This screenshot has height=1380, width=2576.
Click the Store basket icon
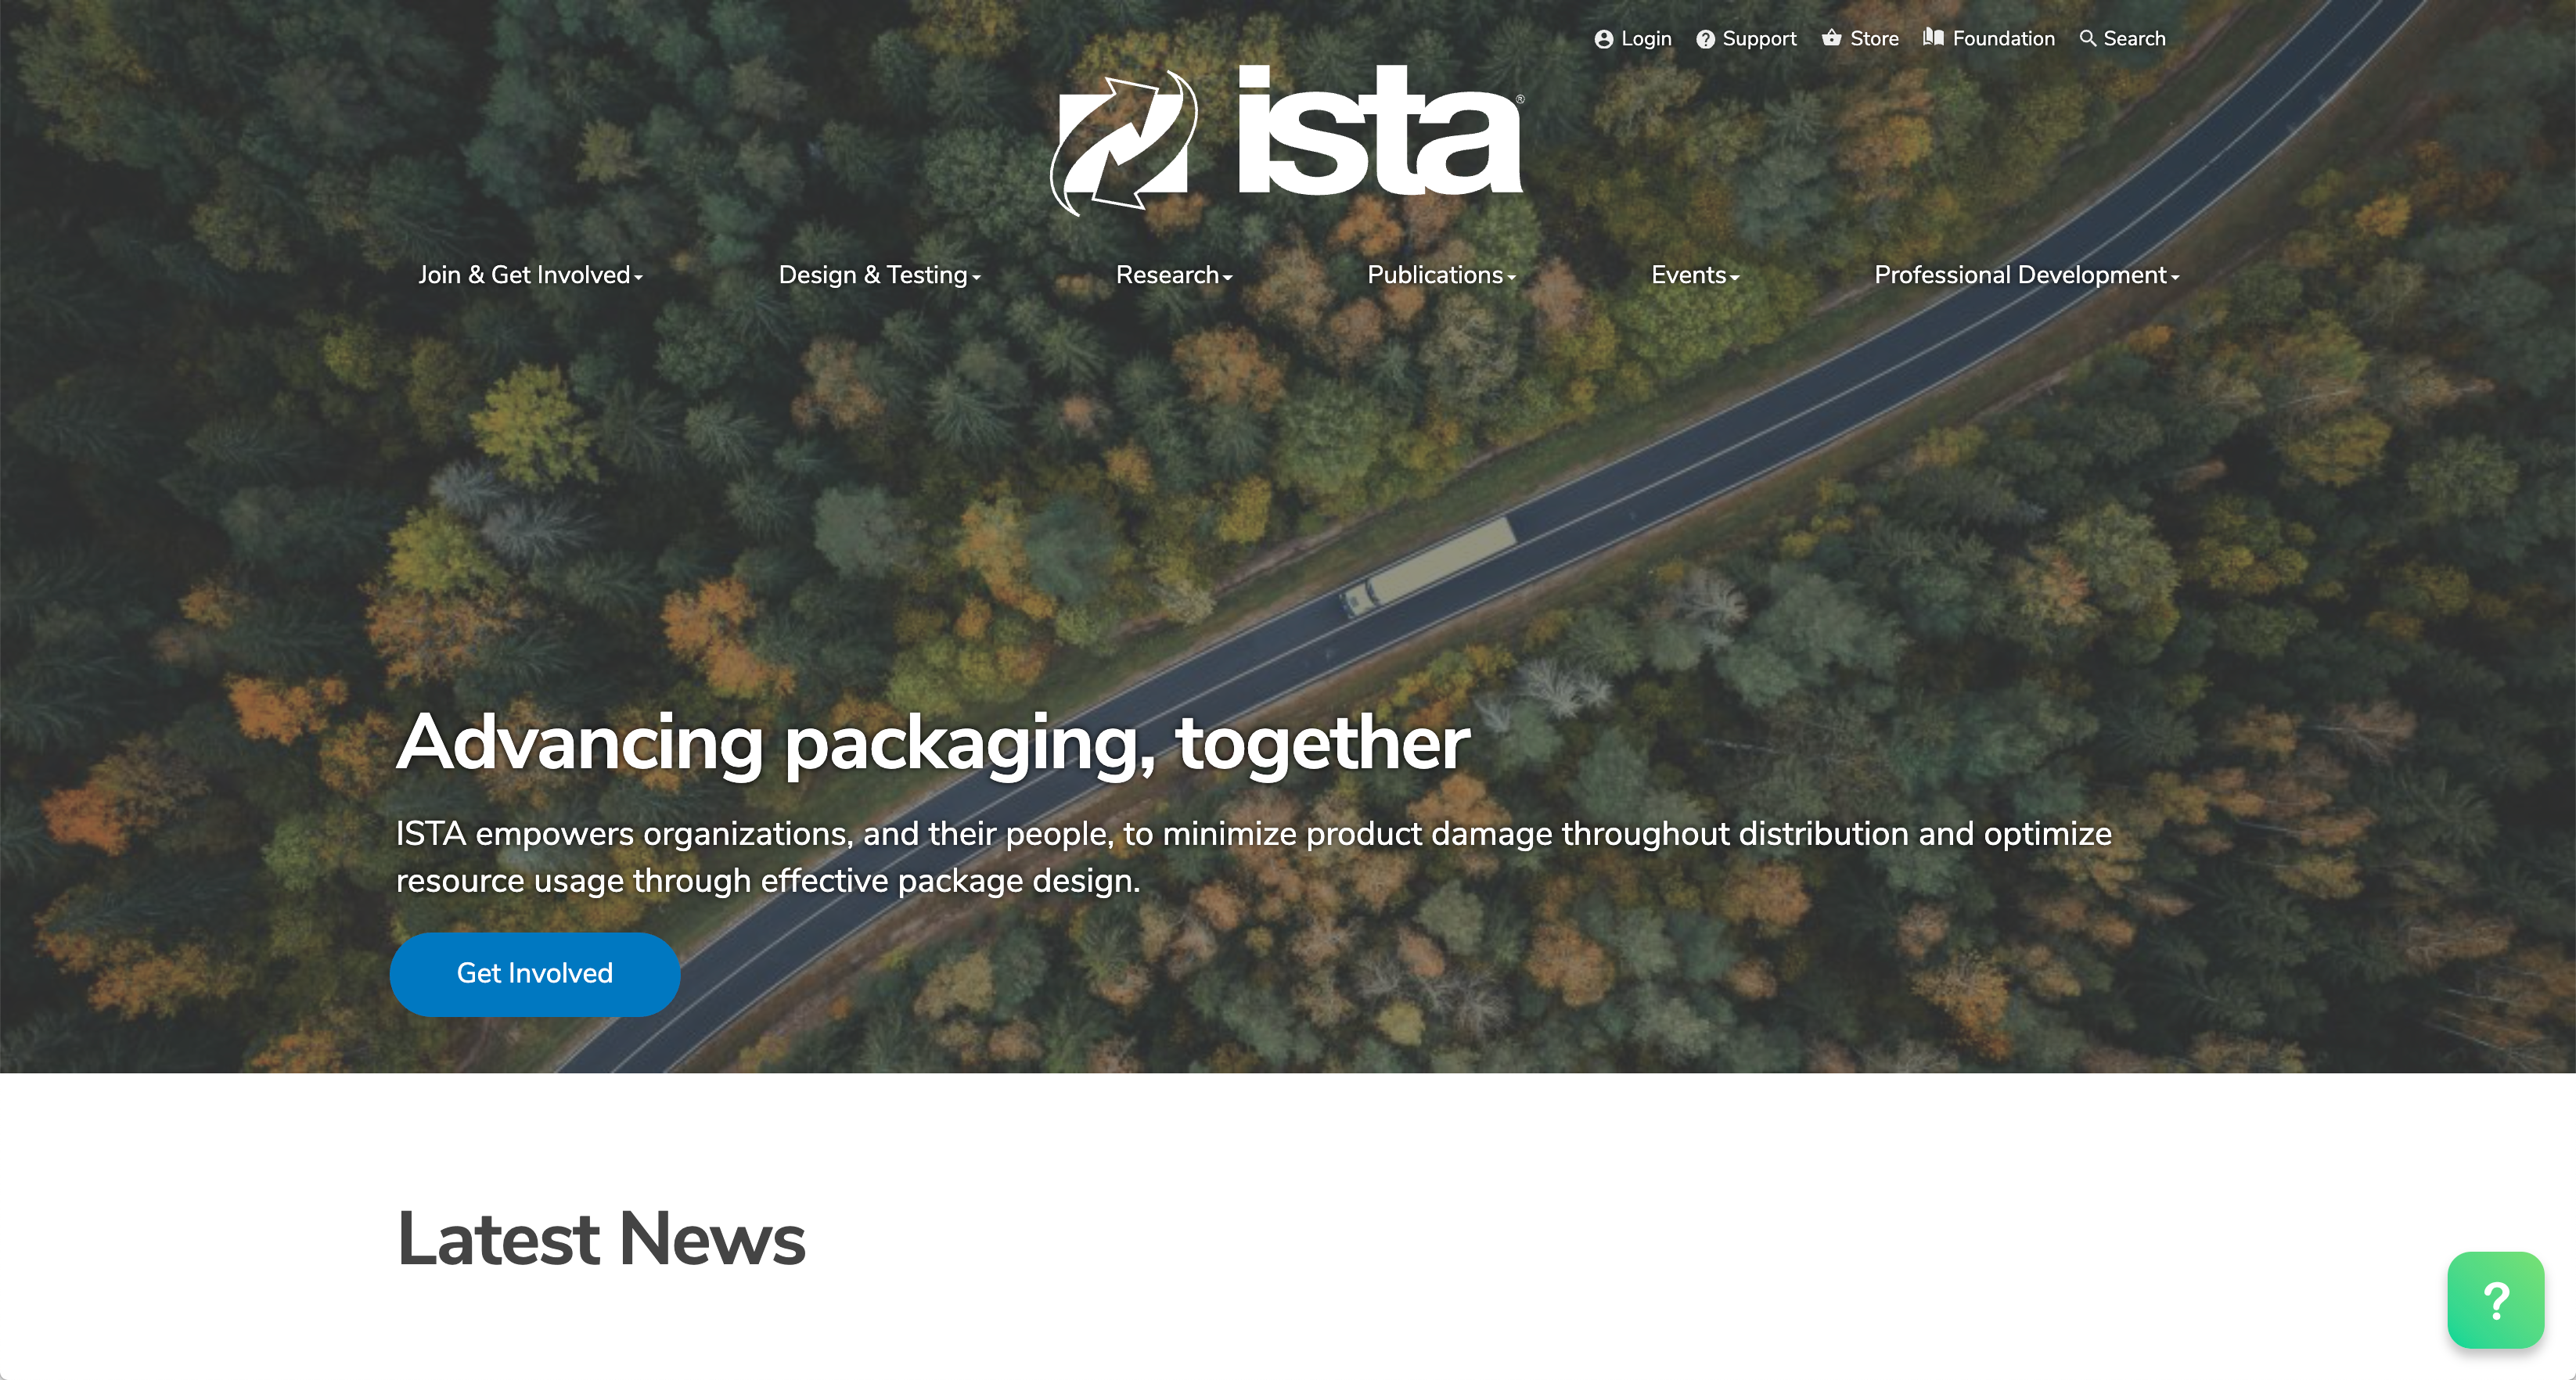pos(1831,38)
